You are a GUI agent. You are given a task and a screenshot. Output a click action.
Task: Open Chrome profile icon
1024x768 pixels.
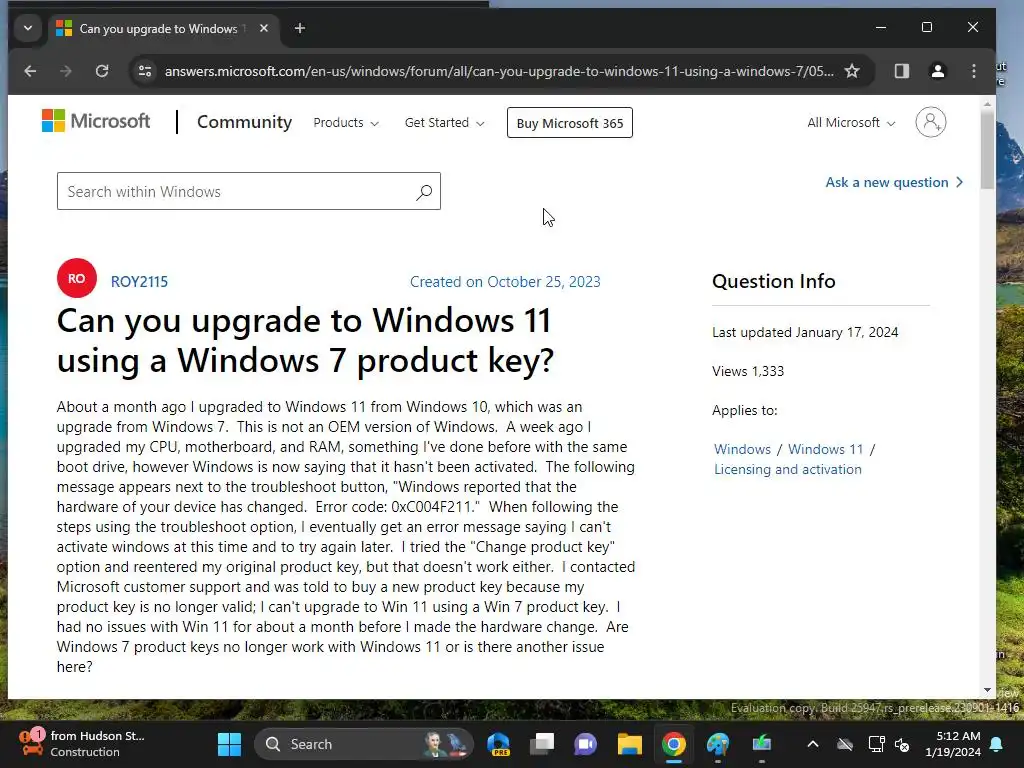click(x=938, y=71)
